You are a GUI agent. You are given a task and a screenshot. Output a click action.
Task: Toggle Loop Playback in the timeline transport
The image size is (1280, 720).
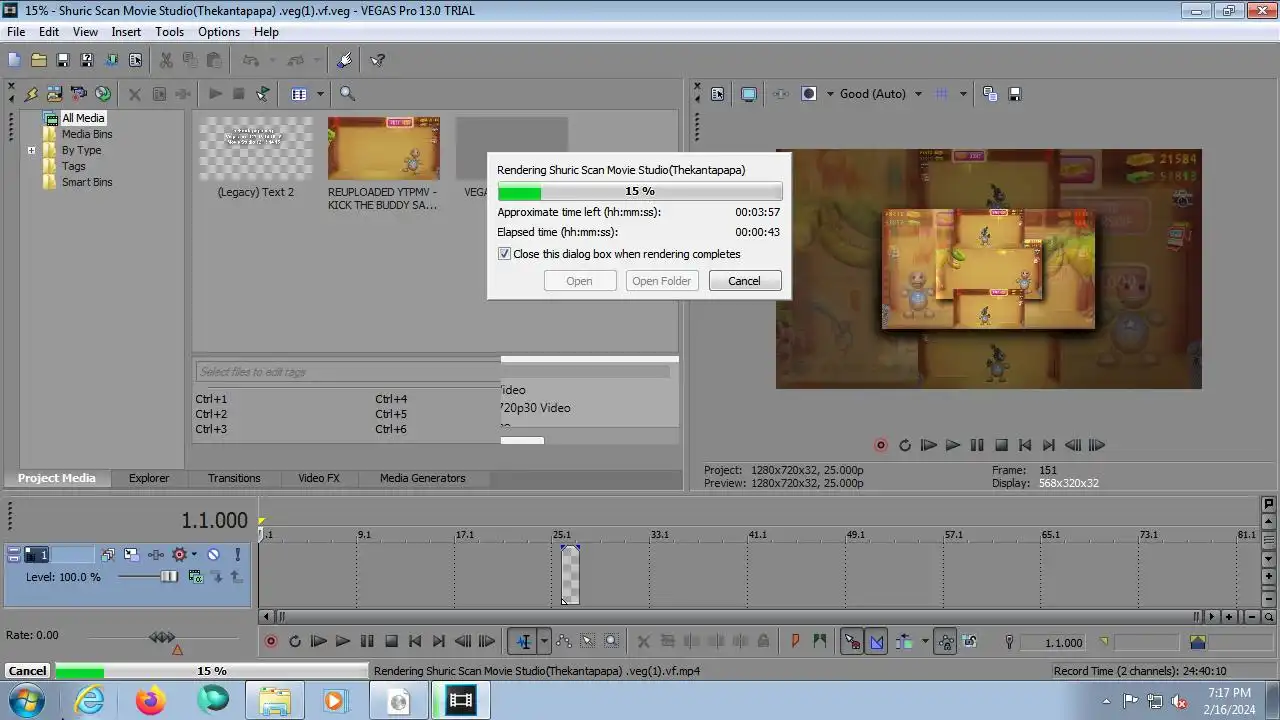295,642
